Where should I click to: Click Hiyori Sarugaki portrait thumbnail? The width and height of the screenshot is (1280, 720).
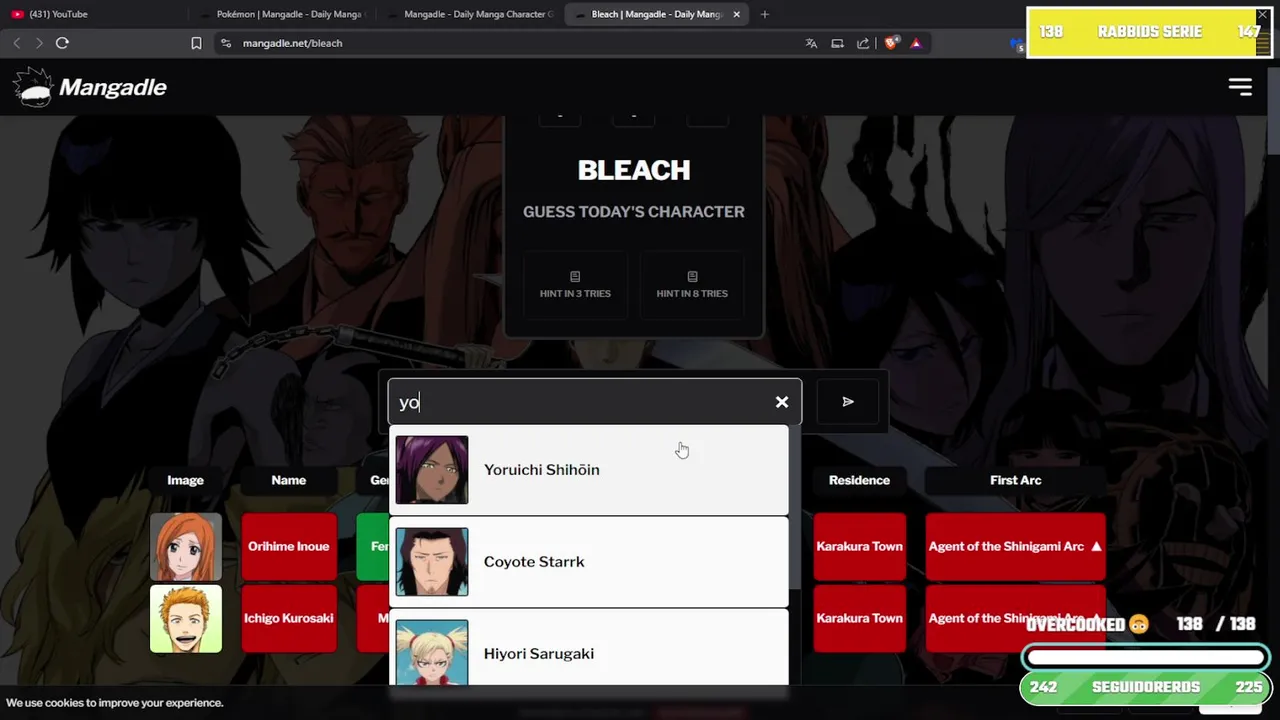click(x=432, y=652)
